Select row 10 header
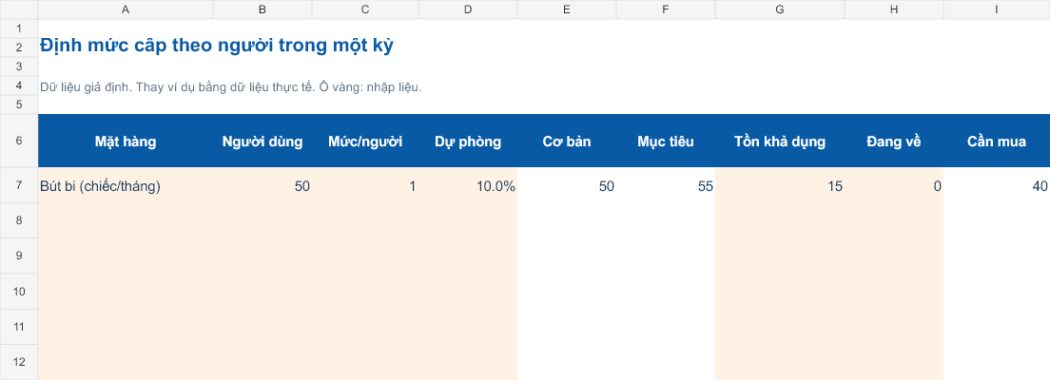 pyautogui.click(x=19, y=291)
